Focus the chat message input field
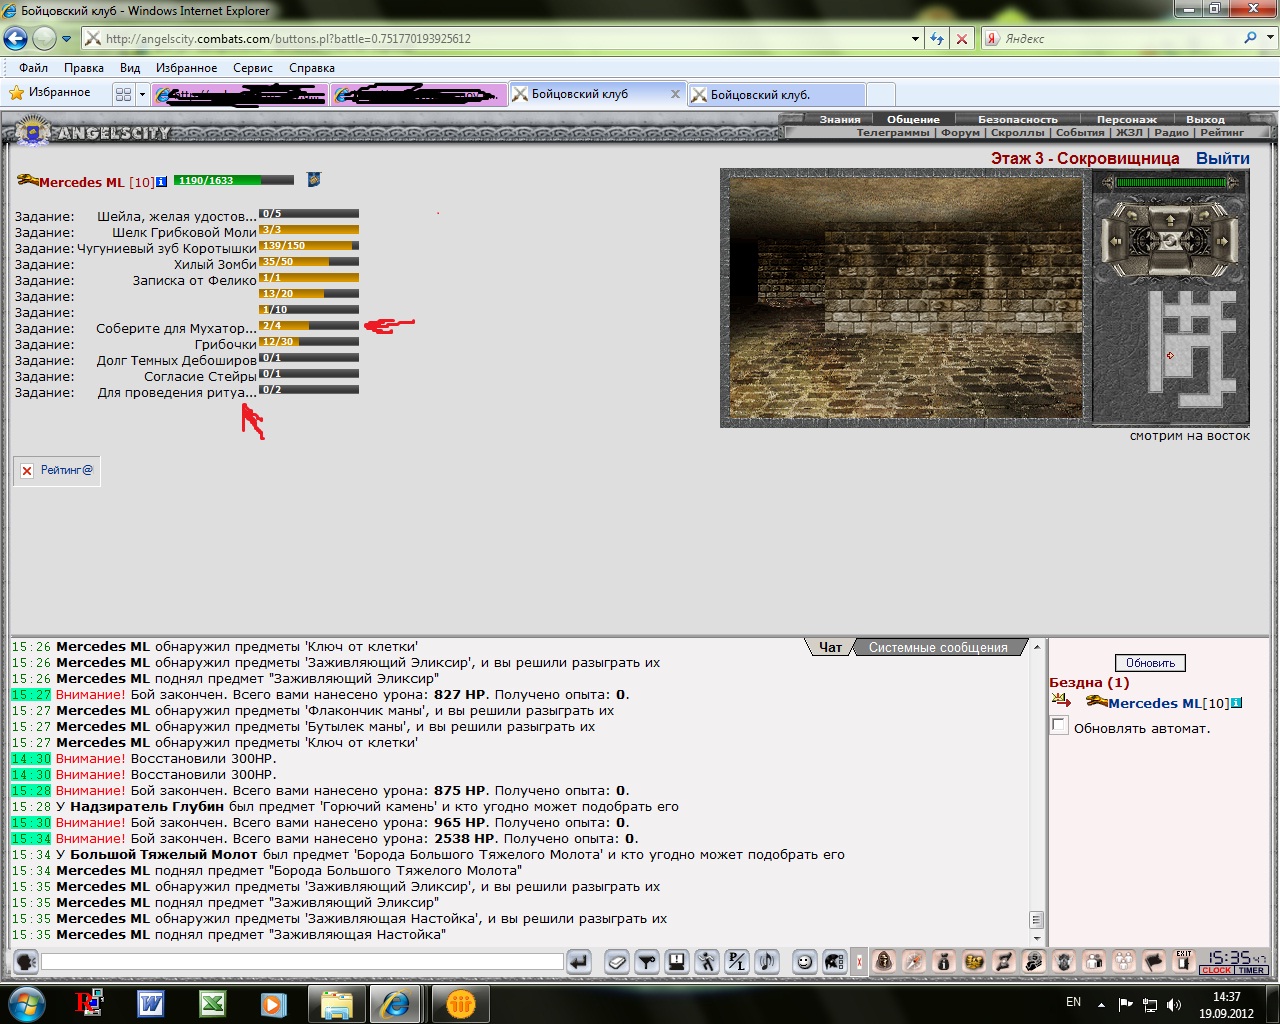The width and height of the screenshot is (1280, 1024). coord(302,962)
